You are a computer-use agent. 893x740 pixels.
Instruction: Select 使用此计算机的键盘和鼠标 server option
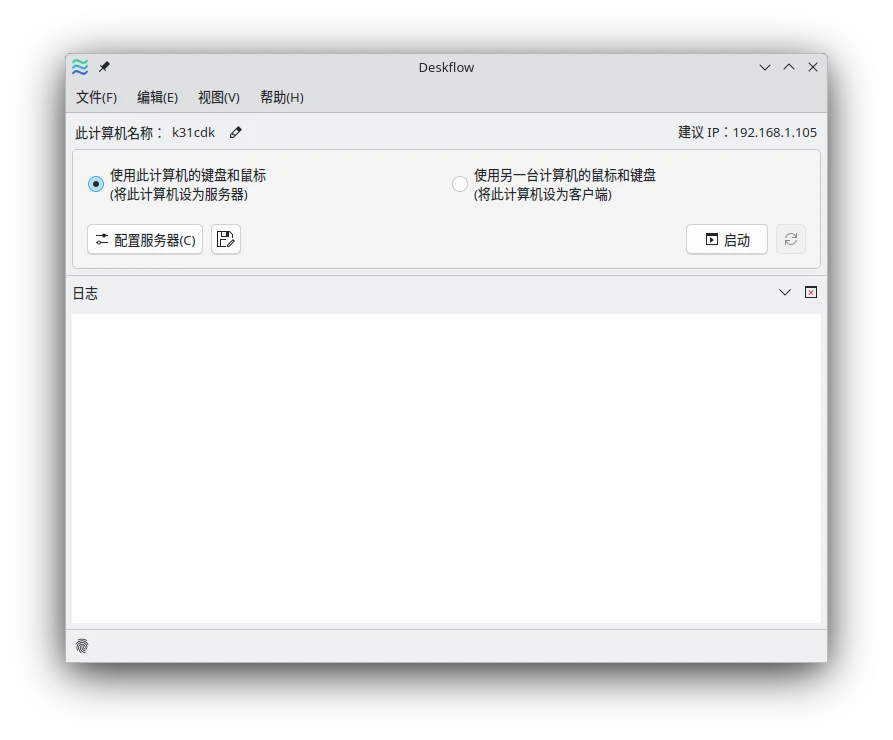(x=96, y=184)
